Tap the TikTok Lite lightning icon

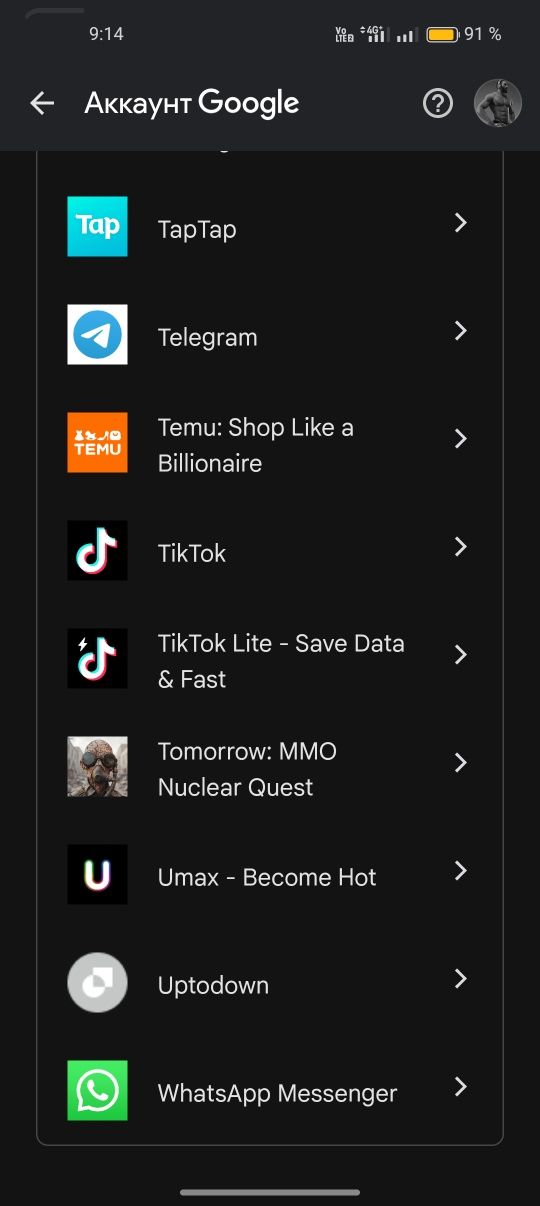(x=97, y=658)
